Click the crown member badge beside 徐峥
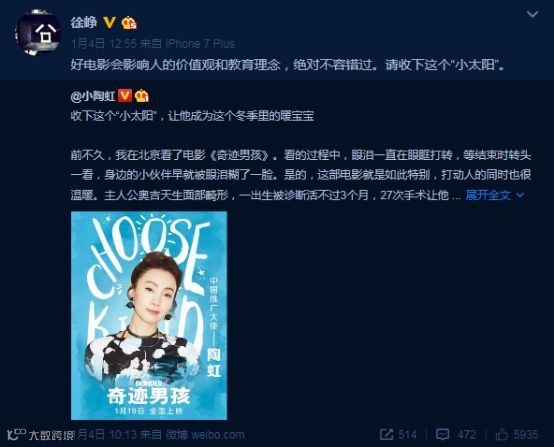The image size is (554, 447). point(129,23)
